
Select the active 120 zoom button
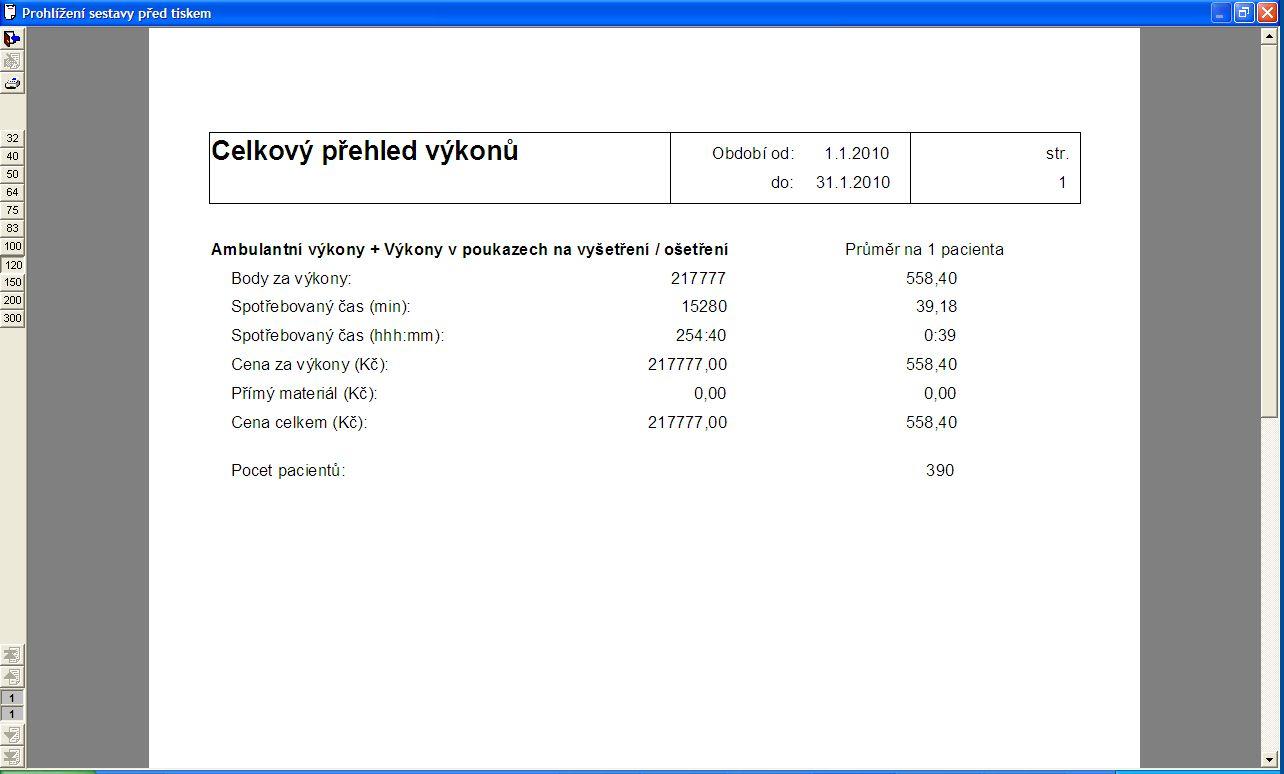pos(12,265)
